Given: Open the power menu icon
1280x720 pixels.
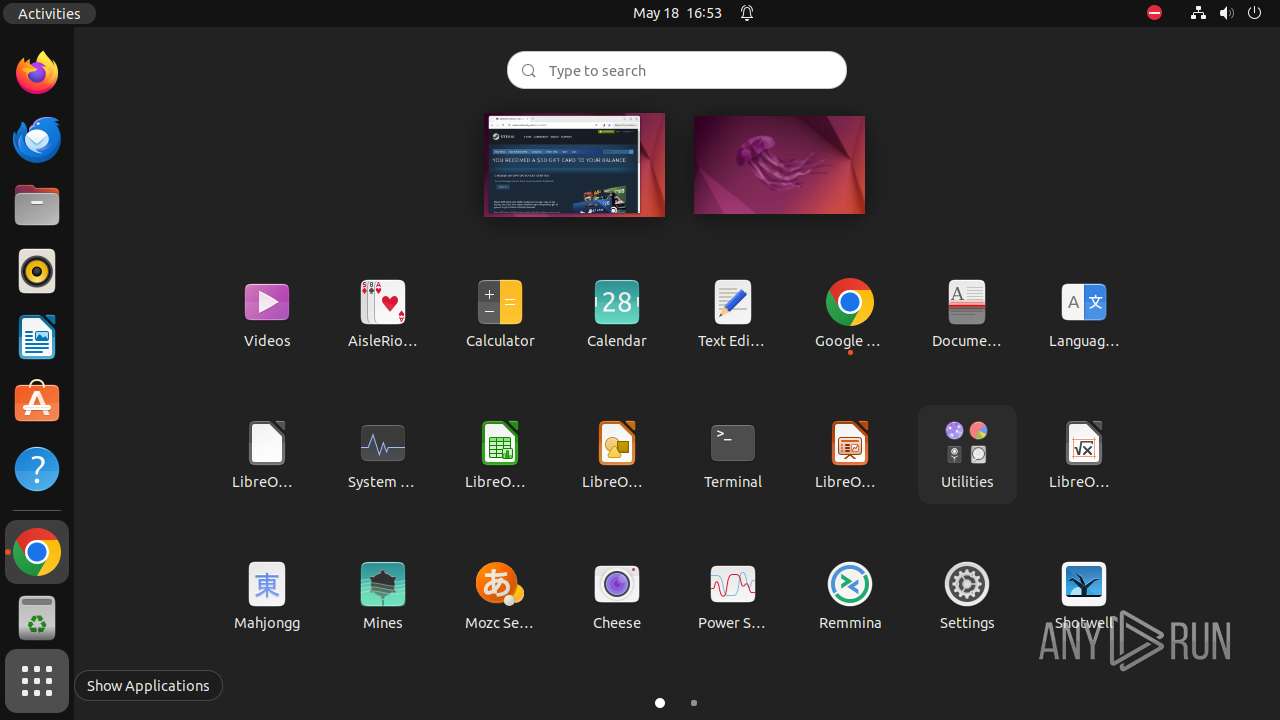Looking at the screenshot, I should tap(1255, 13).
